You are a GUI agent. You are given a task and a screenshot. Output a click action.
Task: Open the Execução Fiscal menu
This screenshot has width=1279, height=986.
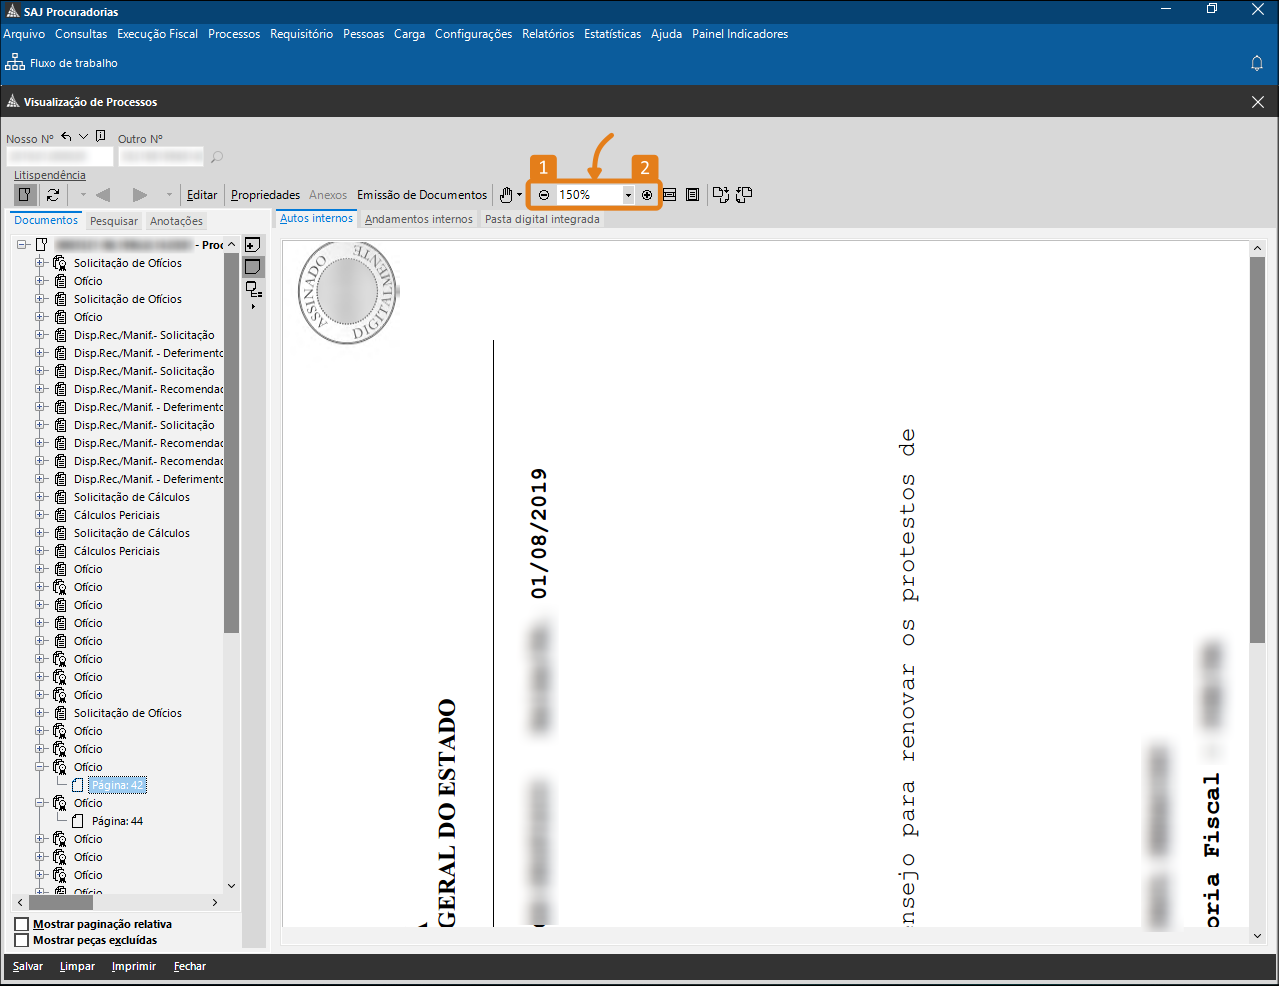(x=157, y=34)
